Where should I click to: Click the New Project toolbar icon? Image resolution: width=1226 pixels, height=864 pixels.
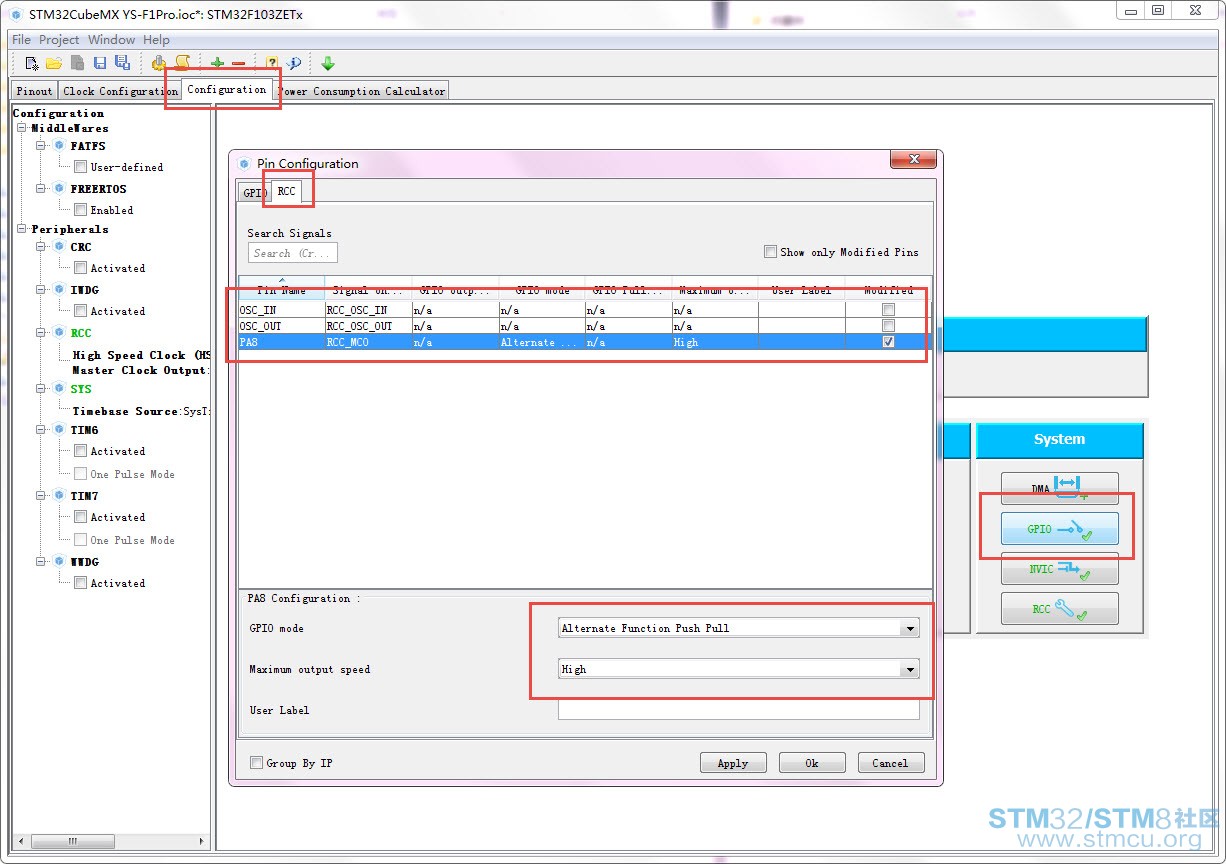(x=32, y=63)
